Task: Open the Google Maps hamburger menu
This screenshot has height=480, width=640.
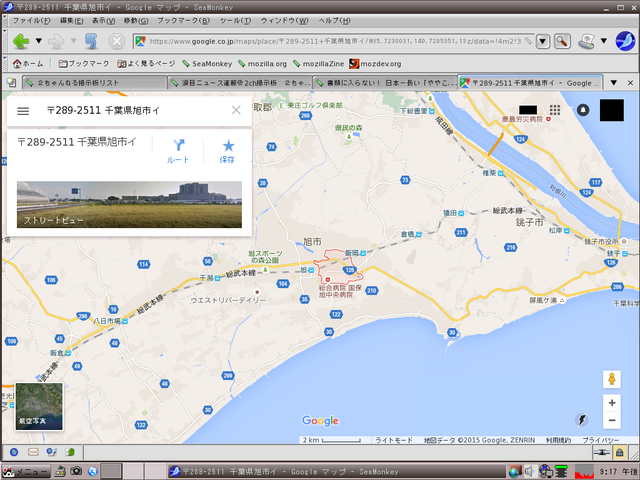Action: [x=23, y=111]
